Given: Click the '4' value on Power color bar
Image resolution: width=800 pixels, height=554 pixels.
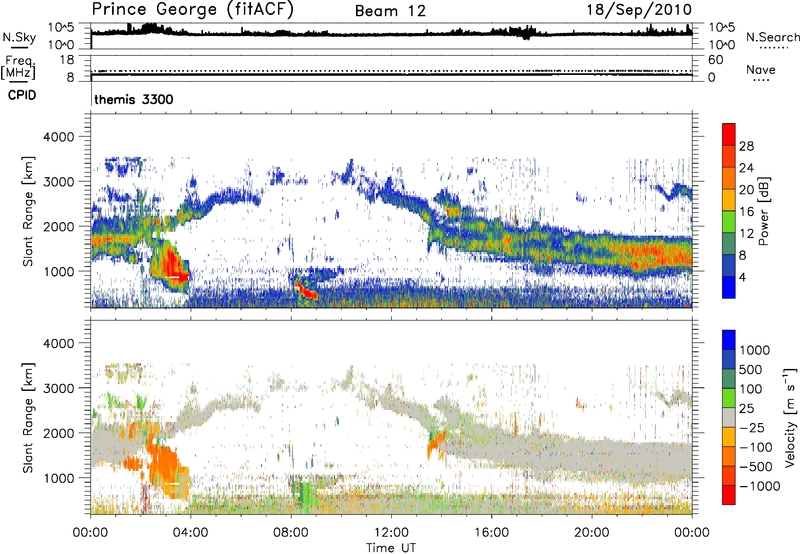Looking at the screenshot, I should click(x=742, y=277).
